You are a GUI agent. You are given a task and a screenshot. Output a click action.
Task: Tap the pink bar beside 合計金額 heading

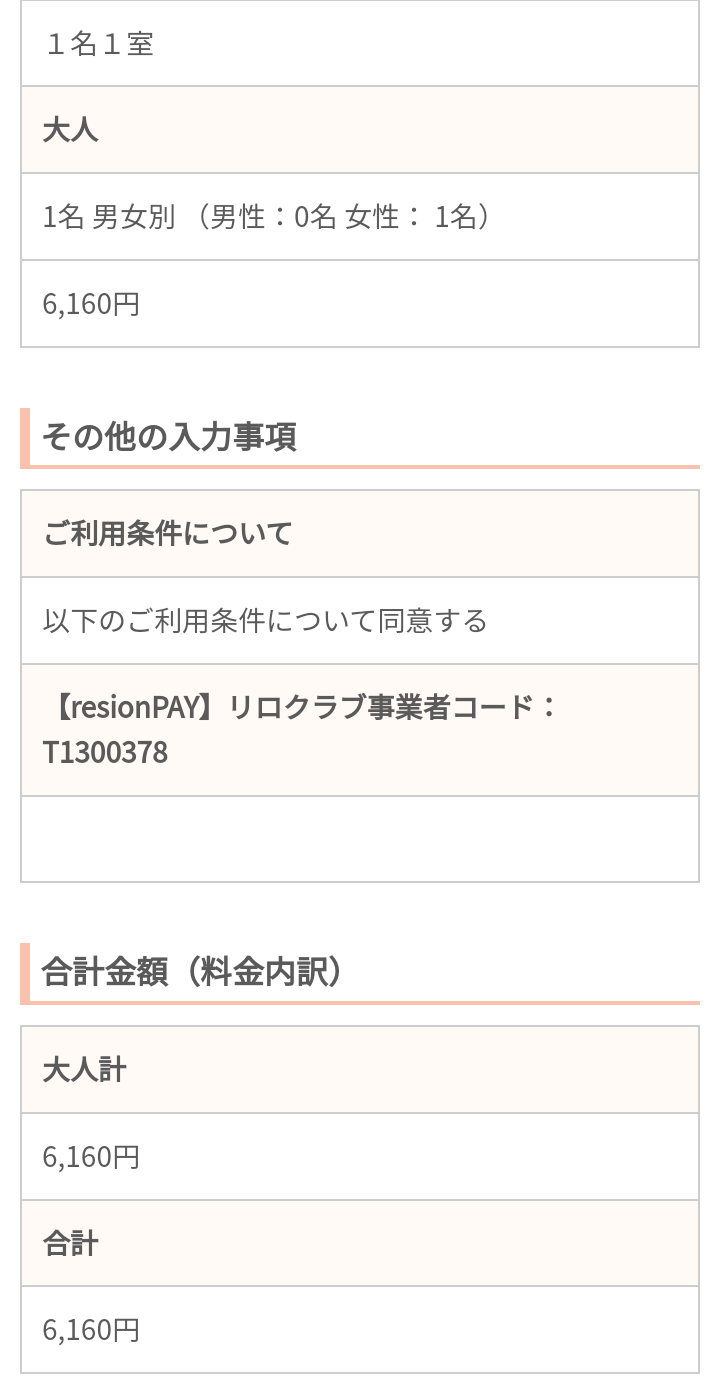[x=25, y=972]
